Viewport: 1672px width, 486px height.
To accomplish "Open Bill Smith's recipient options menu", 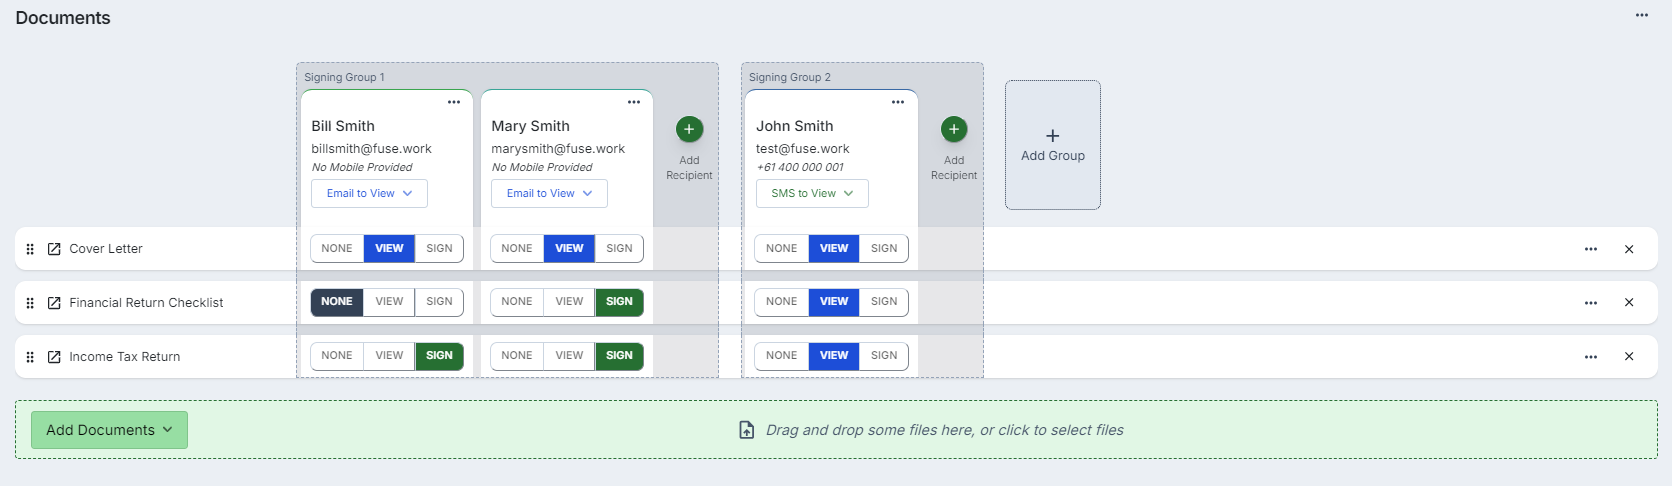I will [x=454, y=102].
